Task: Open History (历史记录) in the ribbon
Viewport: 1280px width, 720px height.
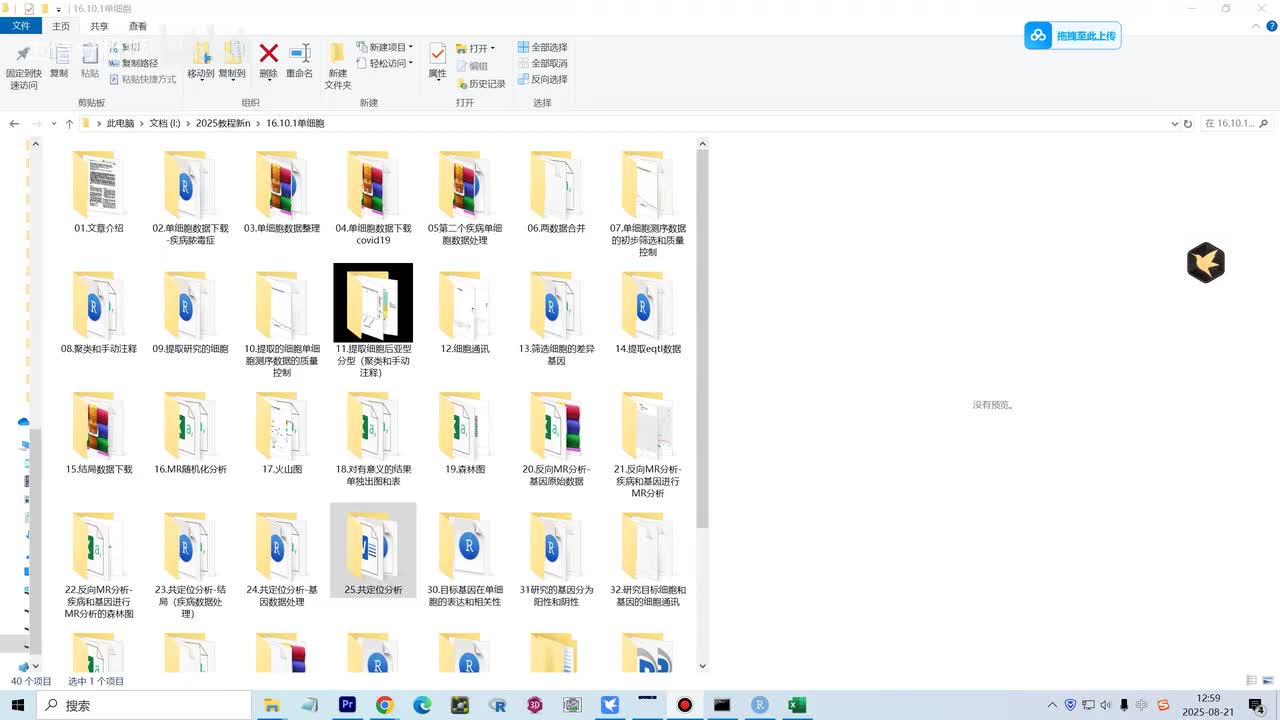Action: (480, 84)
